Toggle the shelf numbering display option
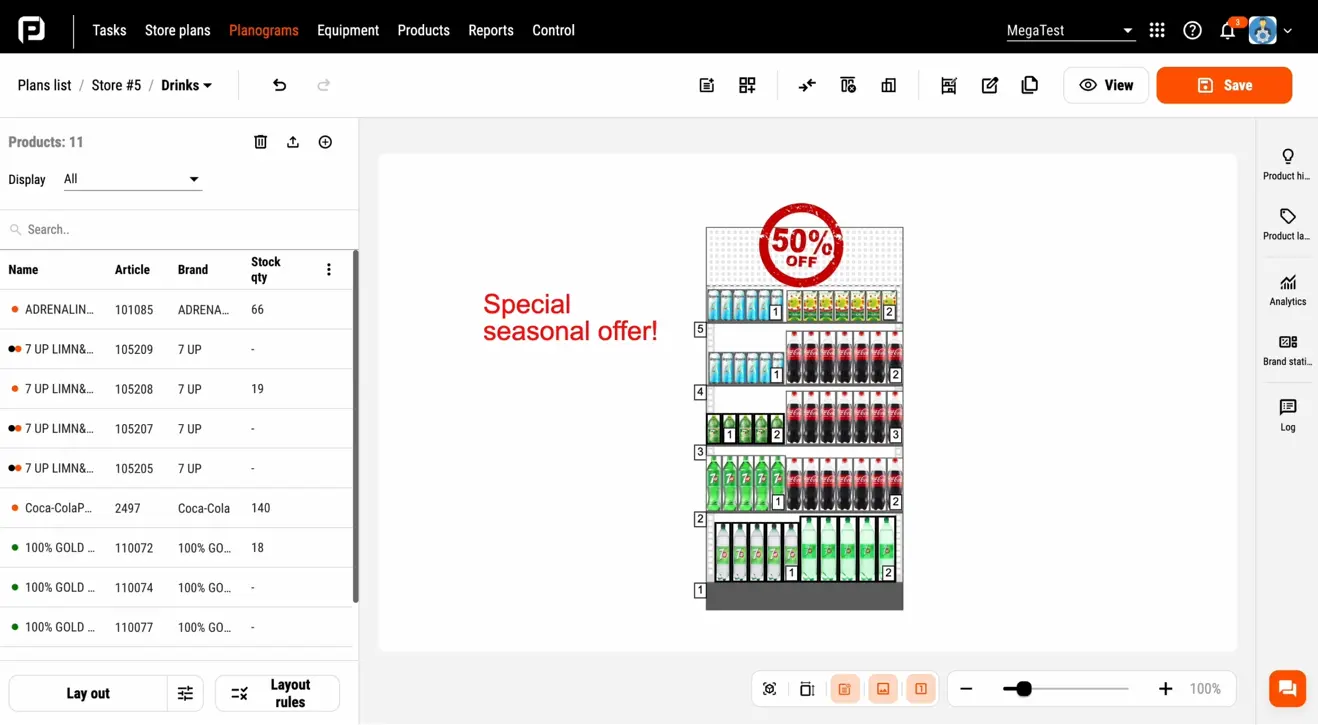Screen dimensions: 1318x725 click(921, 689)
